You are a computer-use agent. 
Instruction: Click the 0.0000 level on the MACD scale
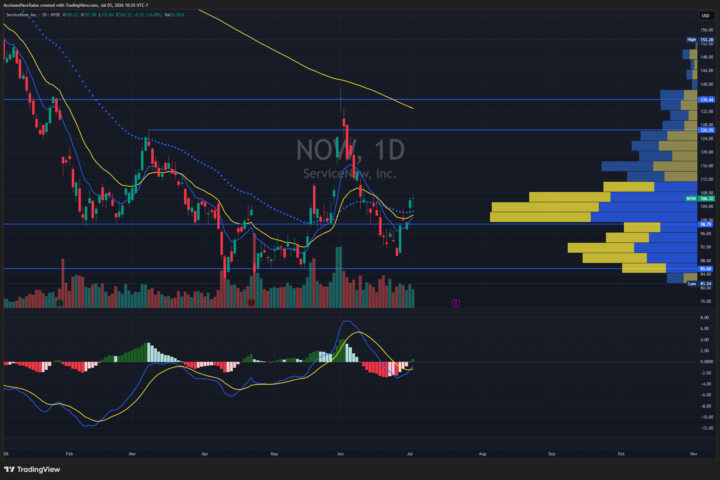click(x=706, y=361)
